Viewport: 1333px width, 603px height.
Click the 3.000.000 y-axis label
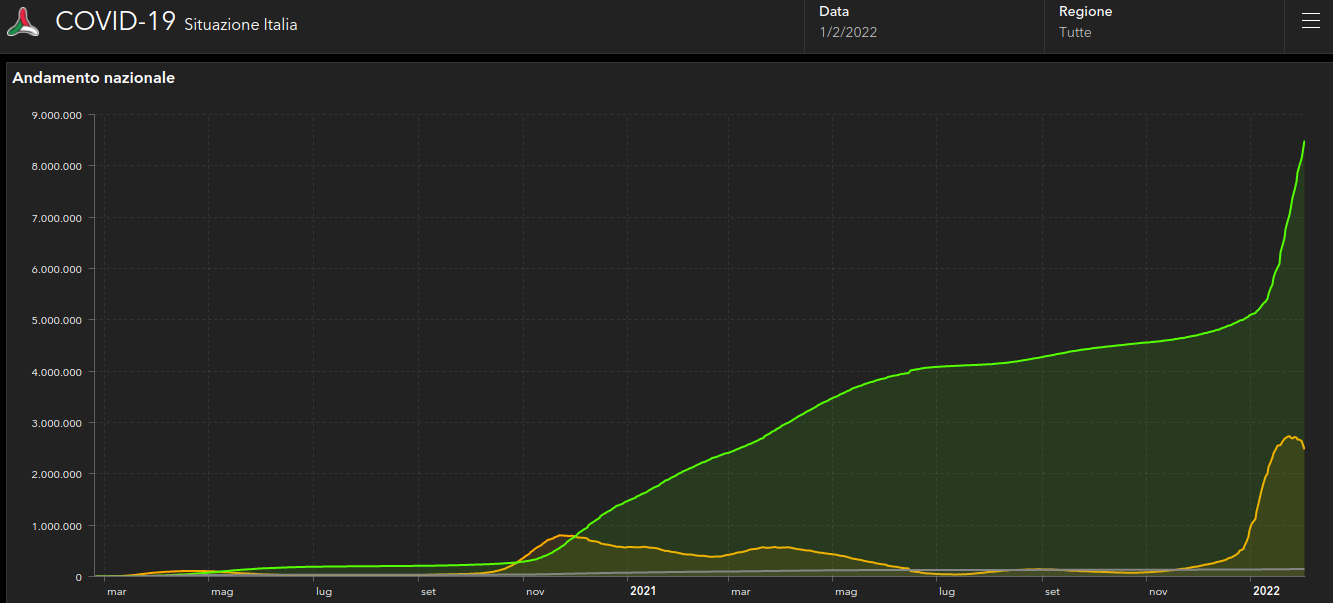[56, 423]
